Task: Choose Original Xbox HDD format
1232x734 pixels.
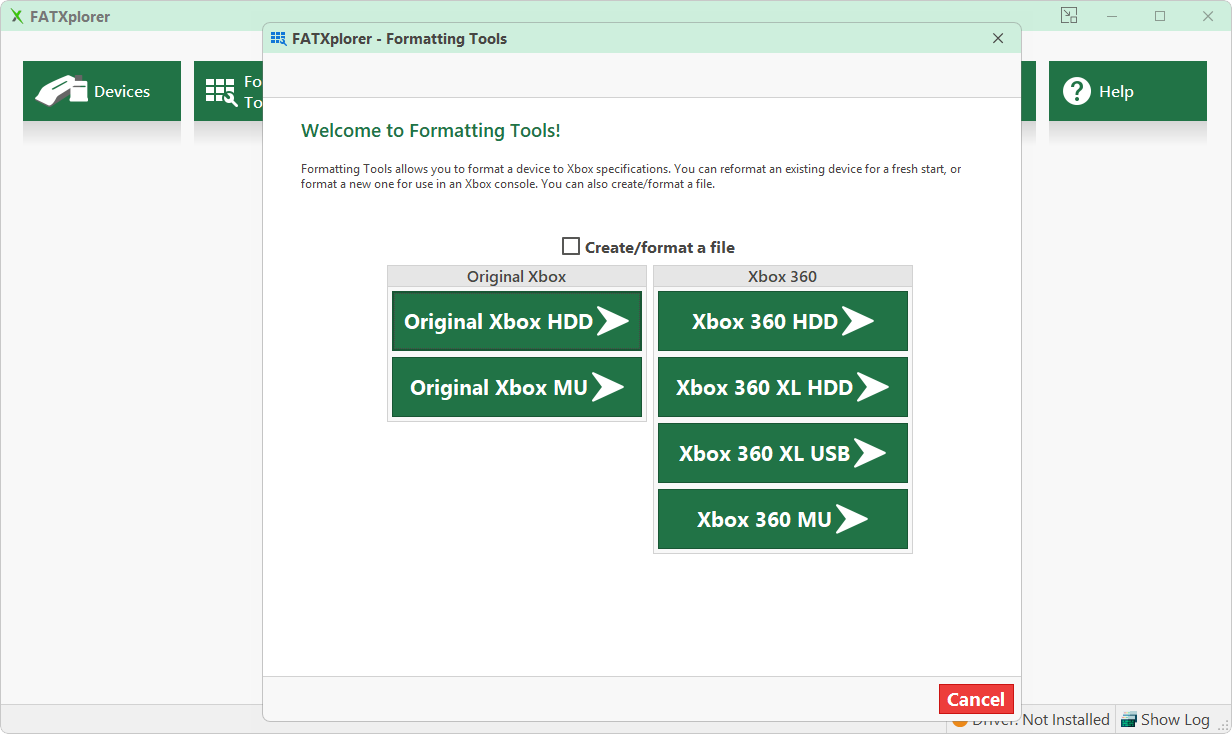Action: click(x=517, y=321)
